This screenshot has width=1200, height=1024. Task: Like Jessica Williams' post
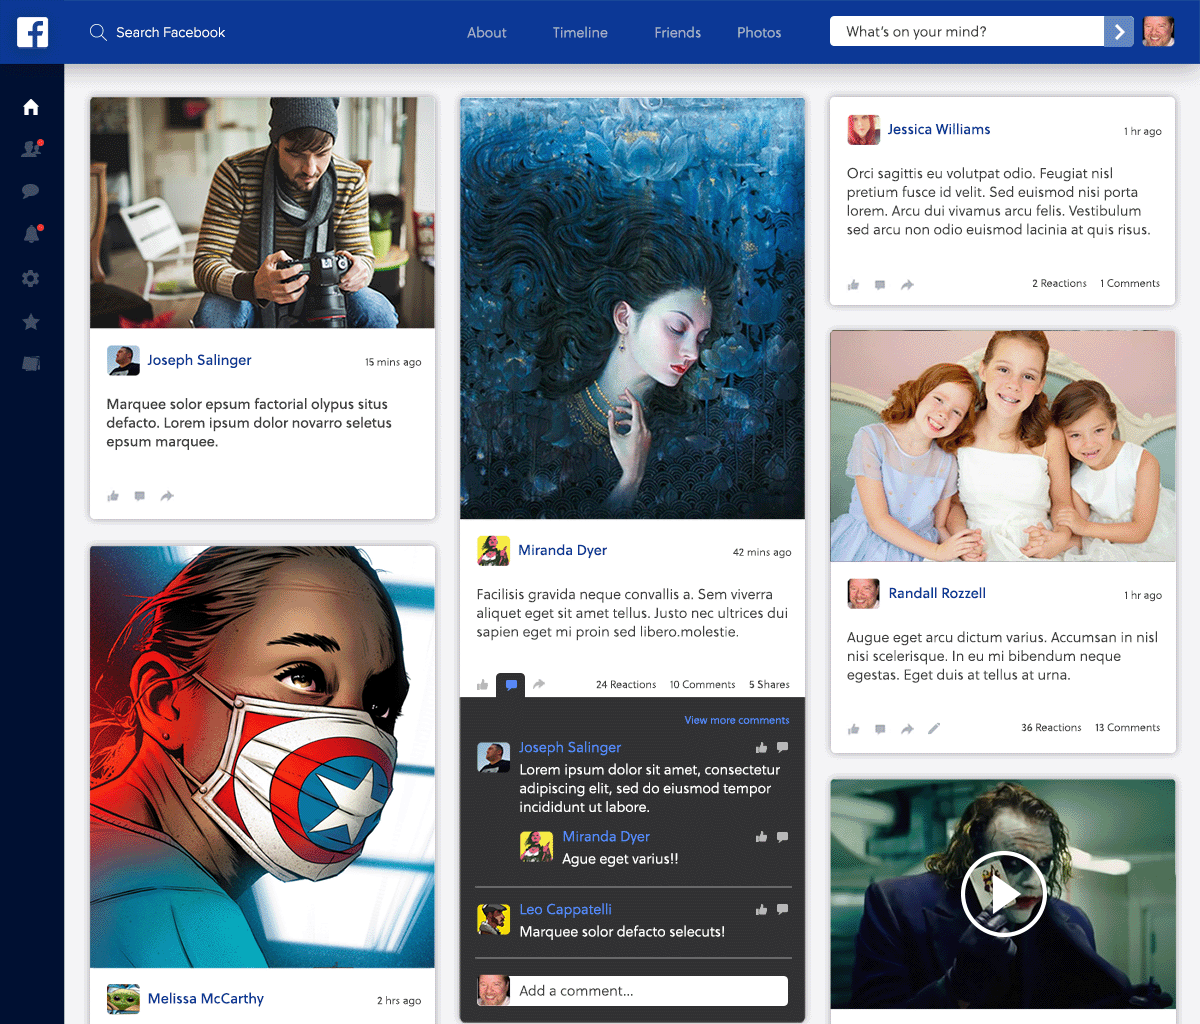pos(853,285)
